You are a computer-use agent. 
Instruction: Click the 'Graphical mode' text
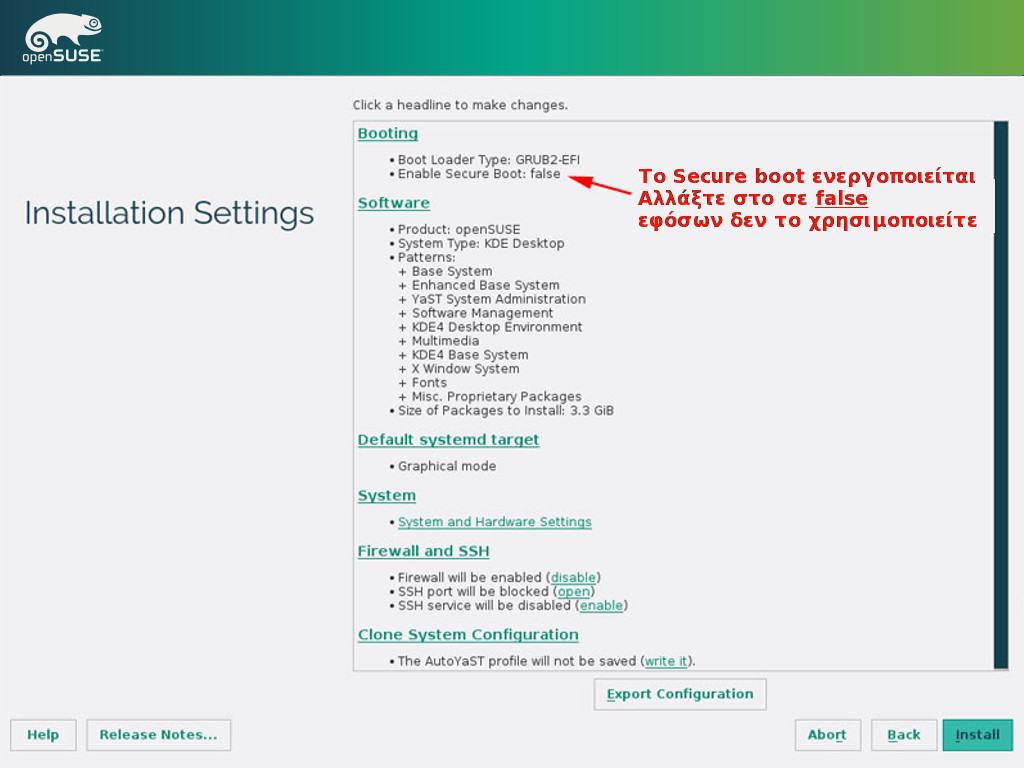[447, 466]
